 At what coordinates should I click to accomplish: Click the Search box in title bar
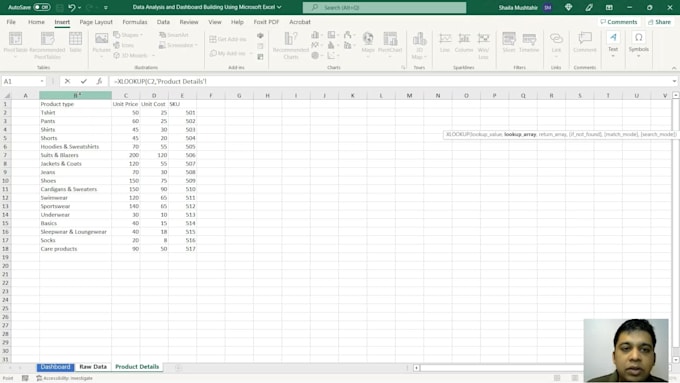(x=384, y=7)
